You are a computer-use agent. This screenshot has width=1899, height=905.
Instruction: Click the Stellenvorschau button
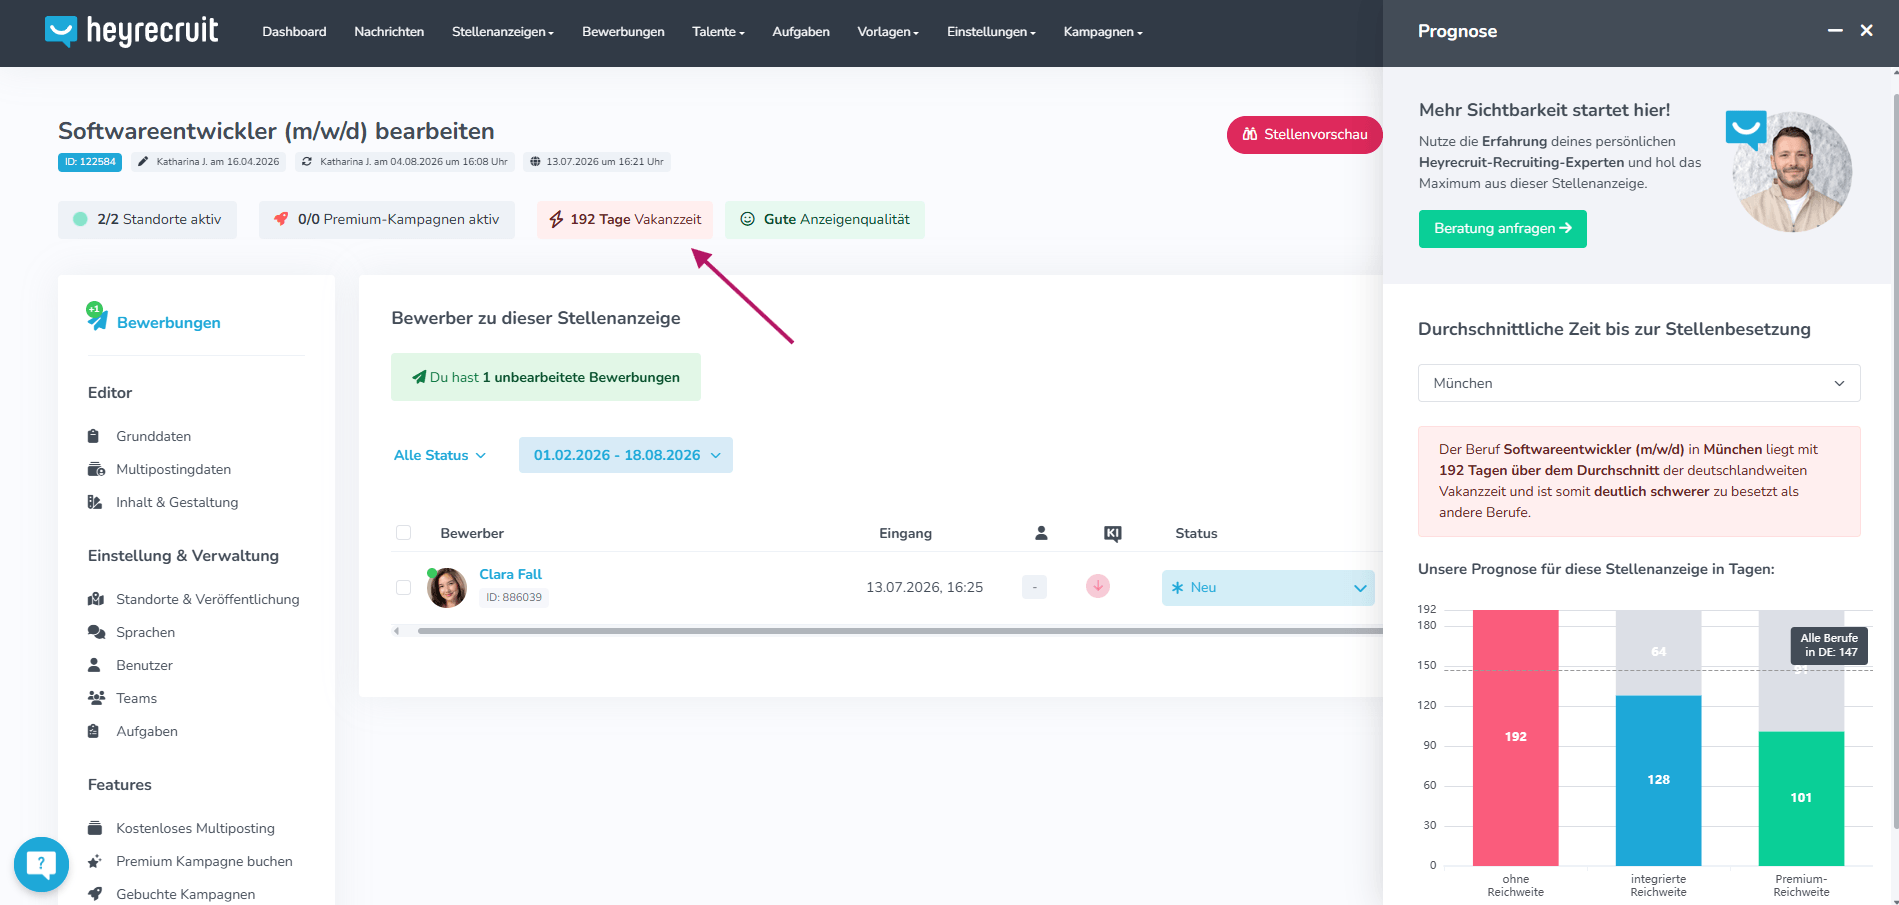pos(1305,135)
